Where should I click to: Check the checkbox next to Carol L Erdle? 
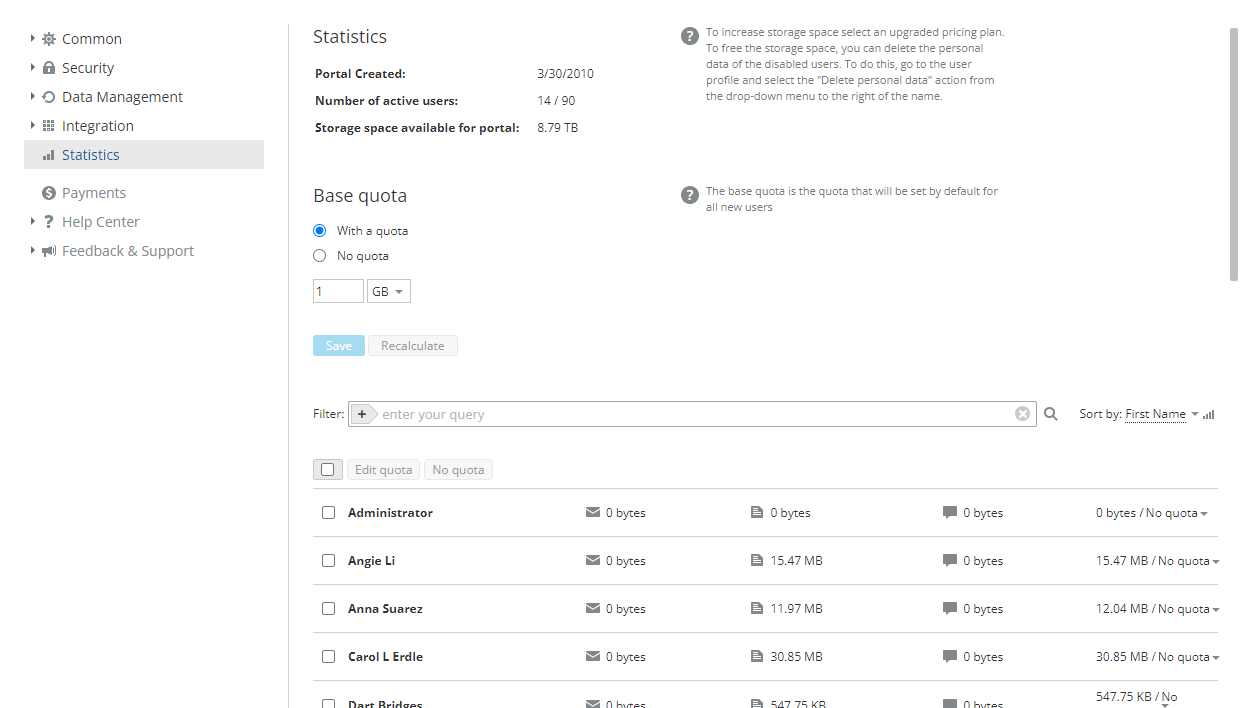(x=328, y=656)
